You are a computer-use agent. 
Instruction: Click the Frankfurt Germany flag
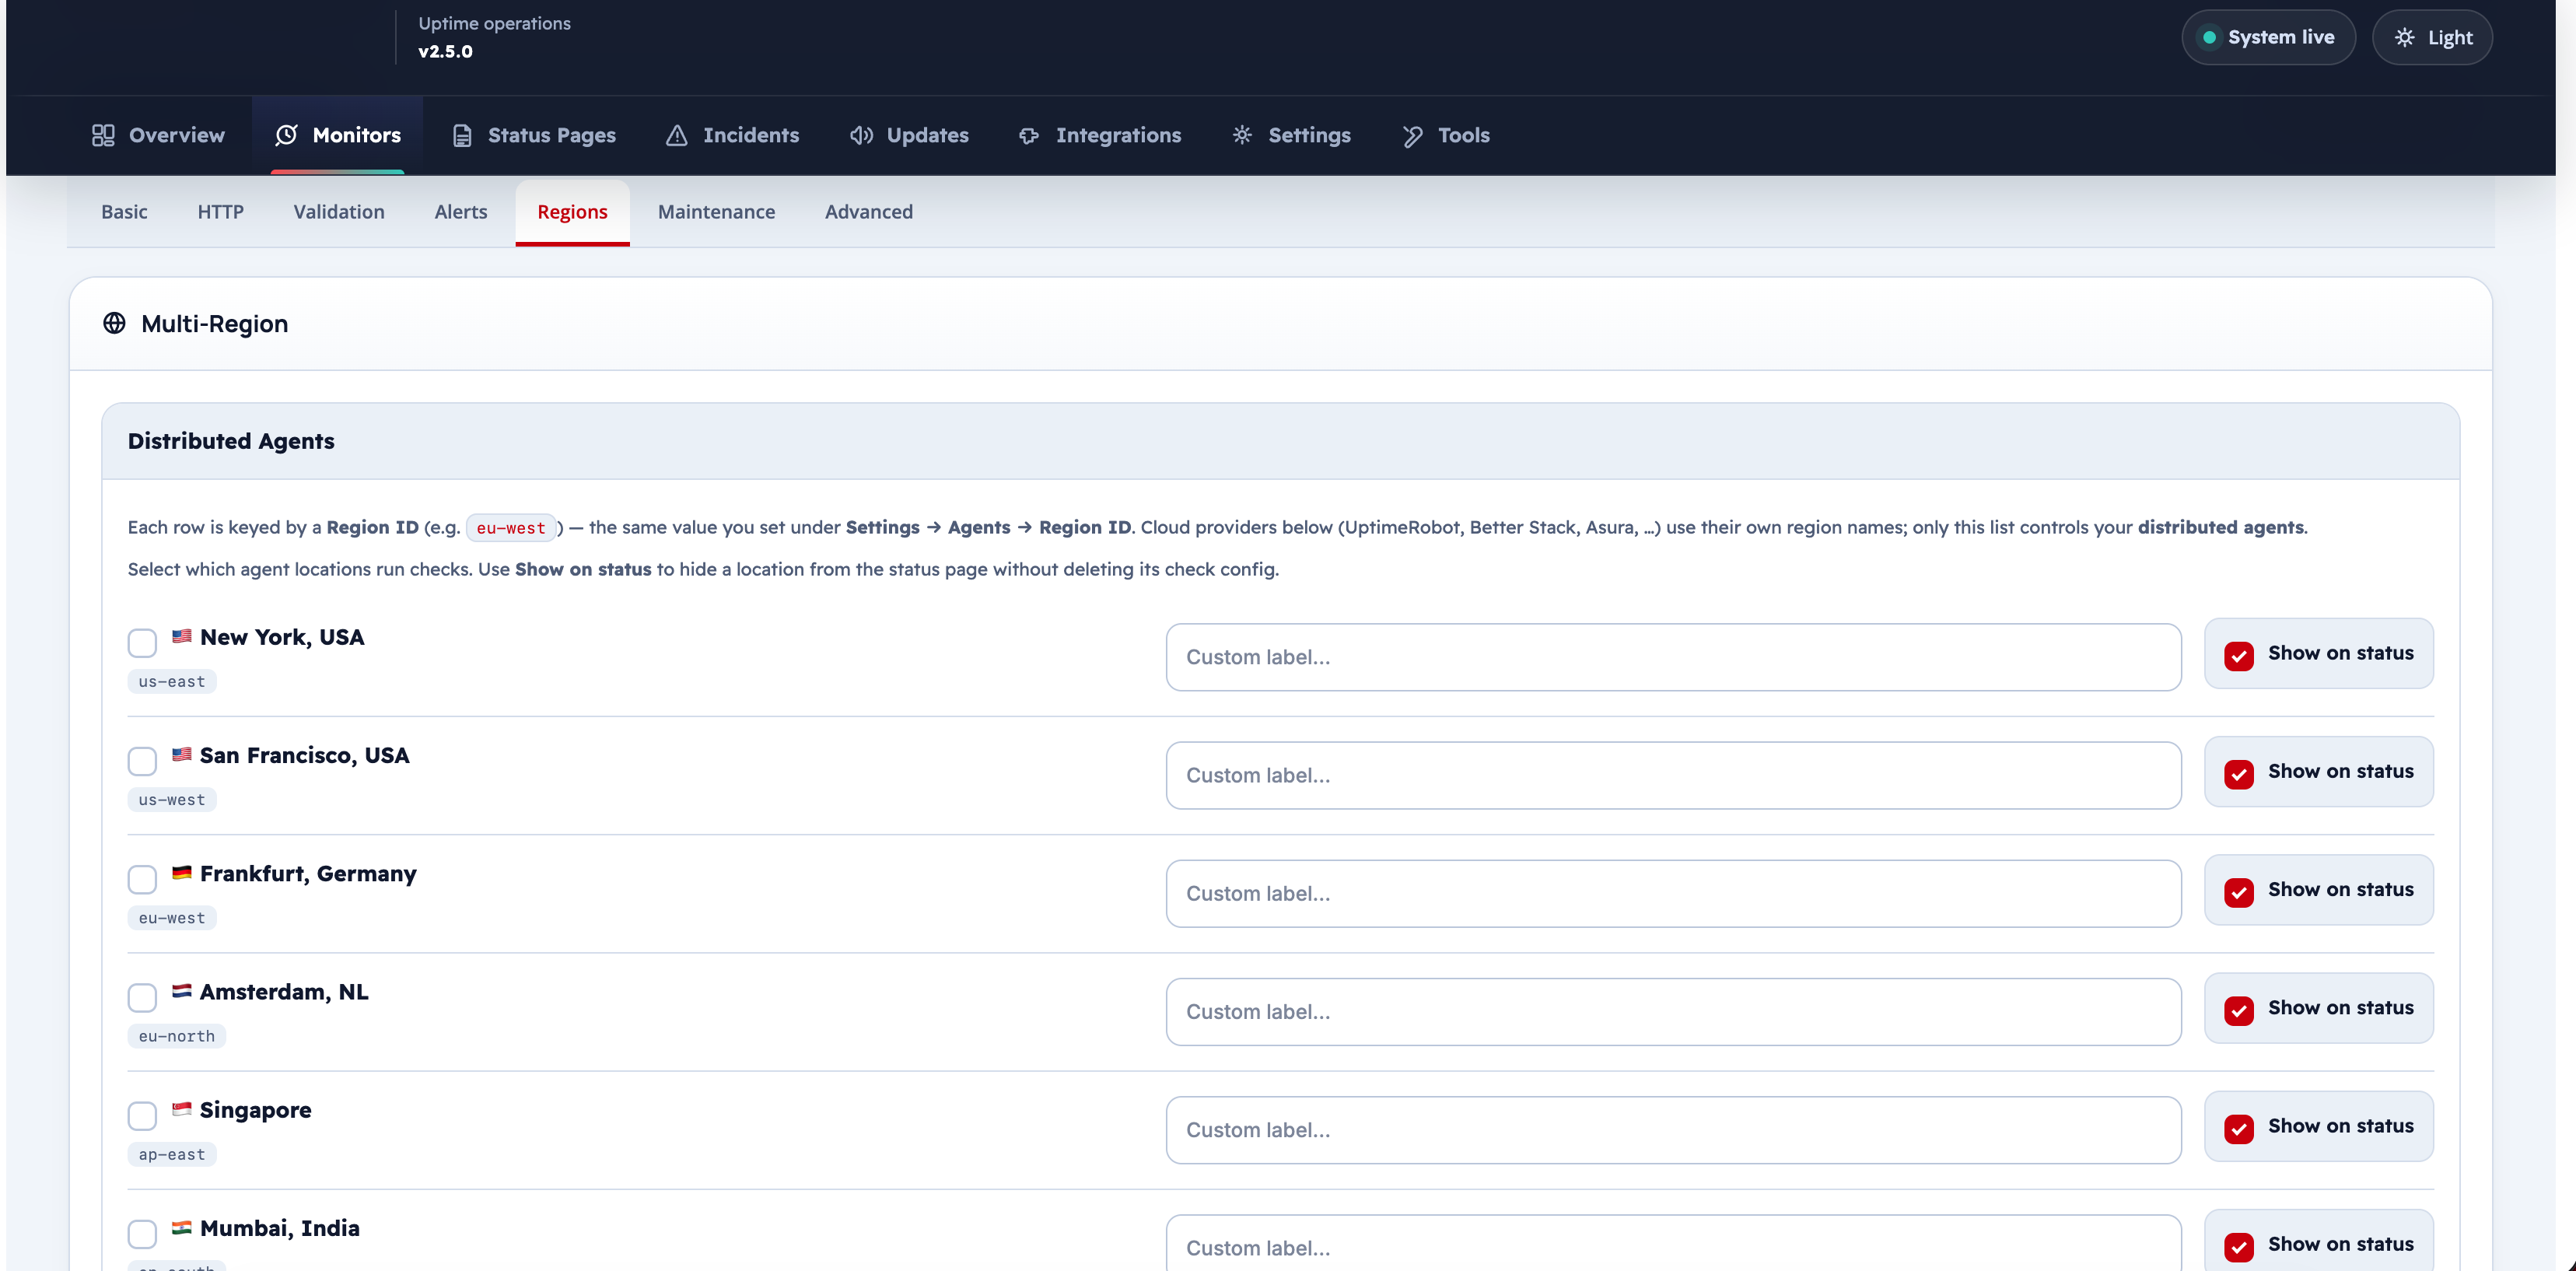pos(181,872)
